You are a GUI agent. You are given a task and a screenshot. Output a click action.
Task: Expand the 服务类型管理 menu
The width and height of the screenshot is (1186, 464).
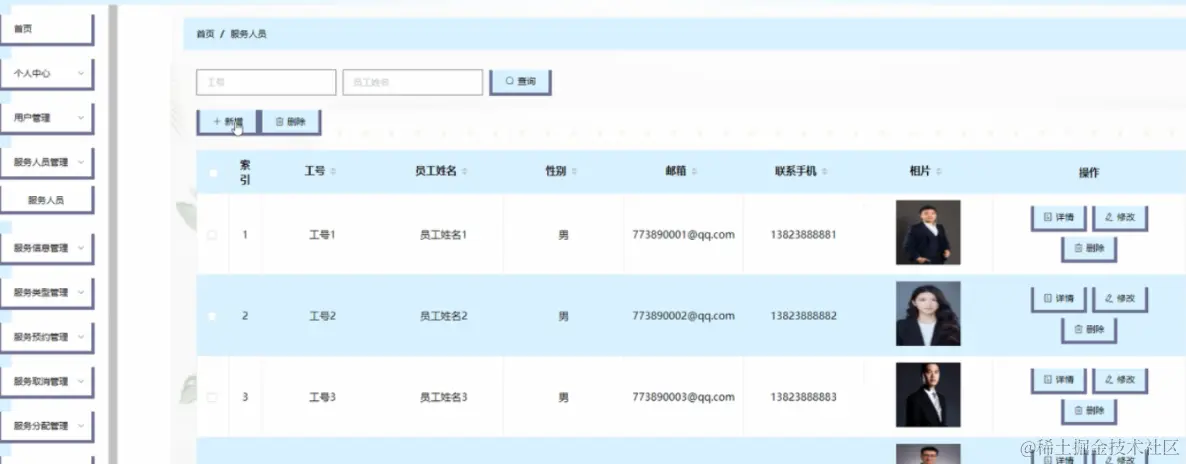(47, 292)
